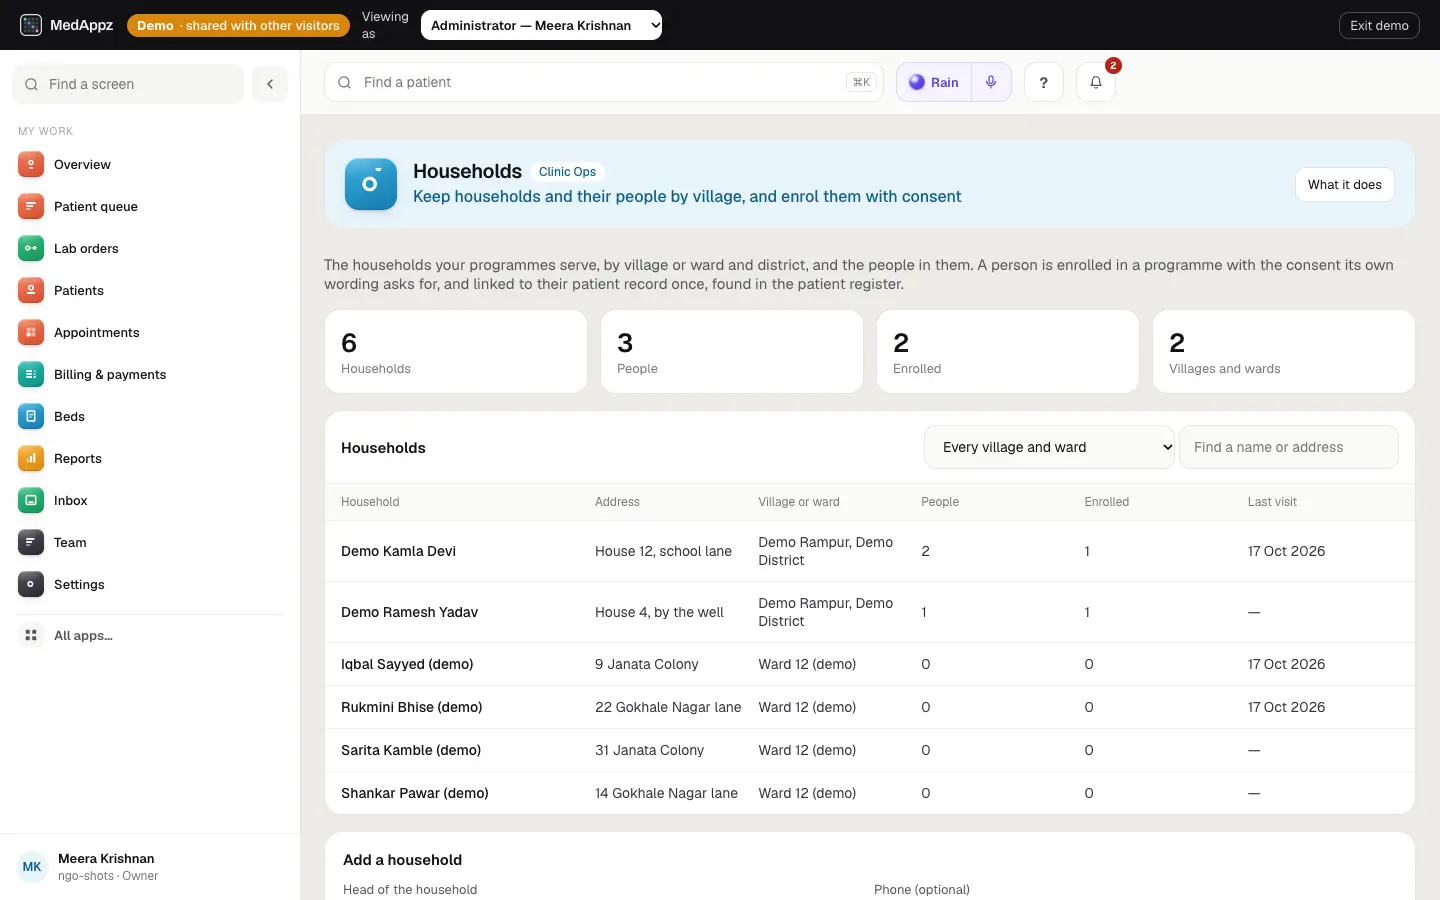Click the Last visit column header
This screenshot has height=900, width=1440.
click(1272, 502)
